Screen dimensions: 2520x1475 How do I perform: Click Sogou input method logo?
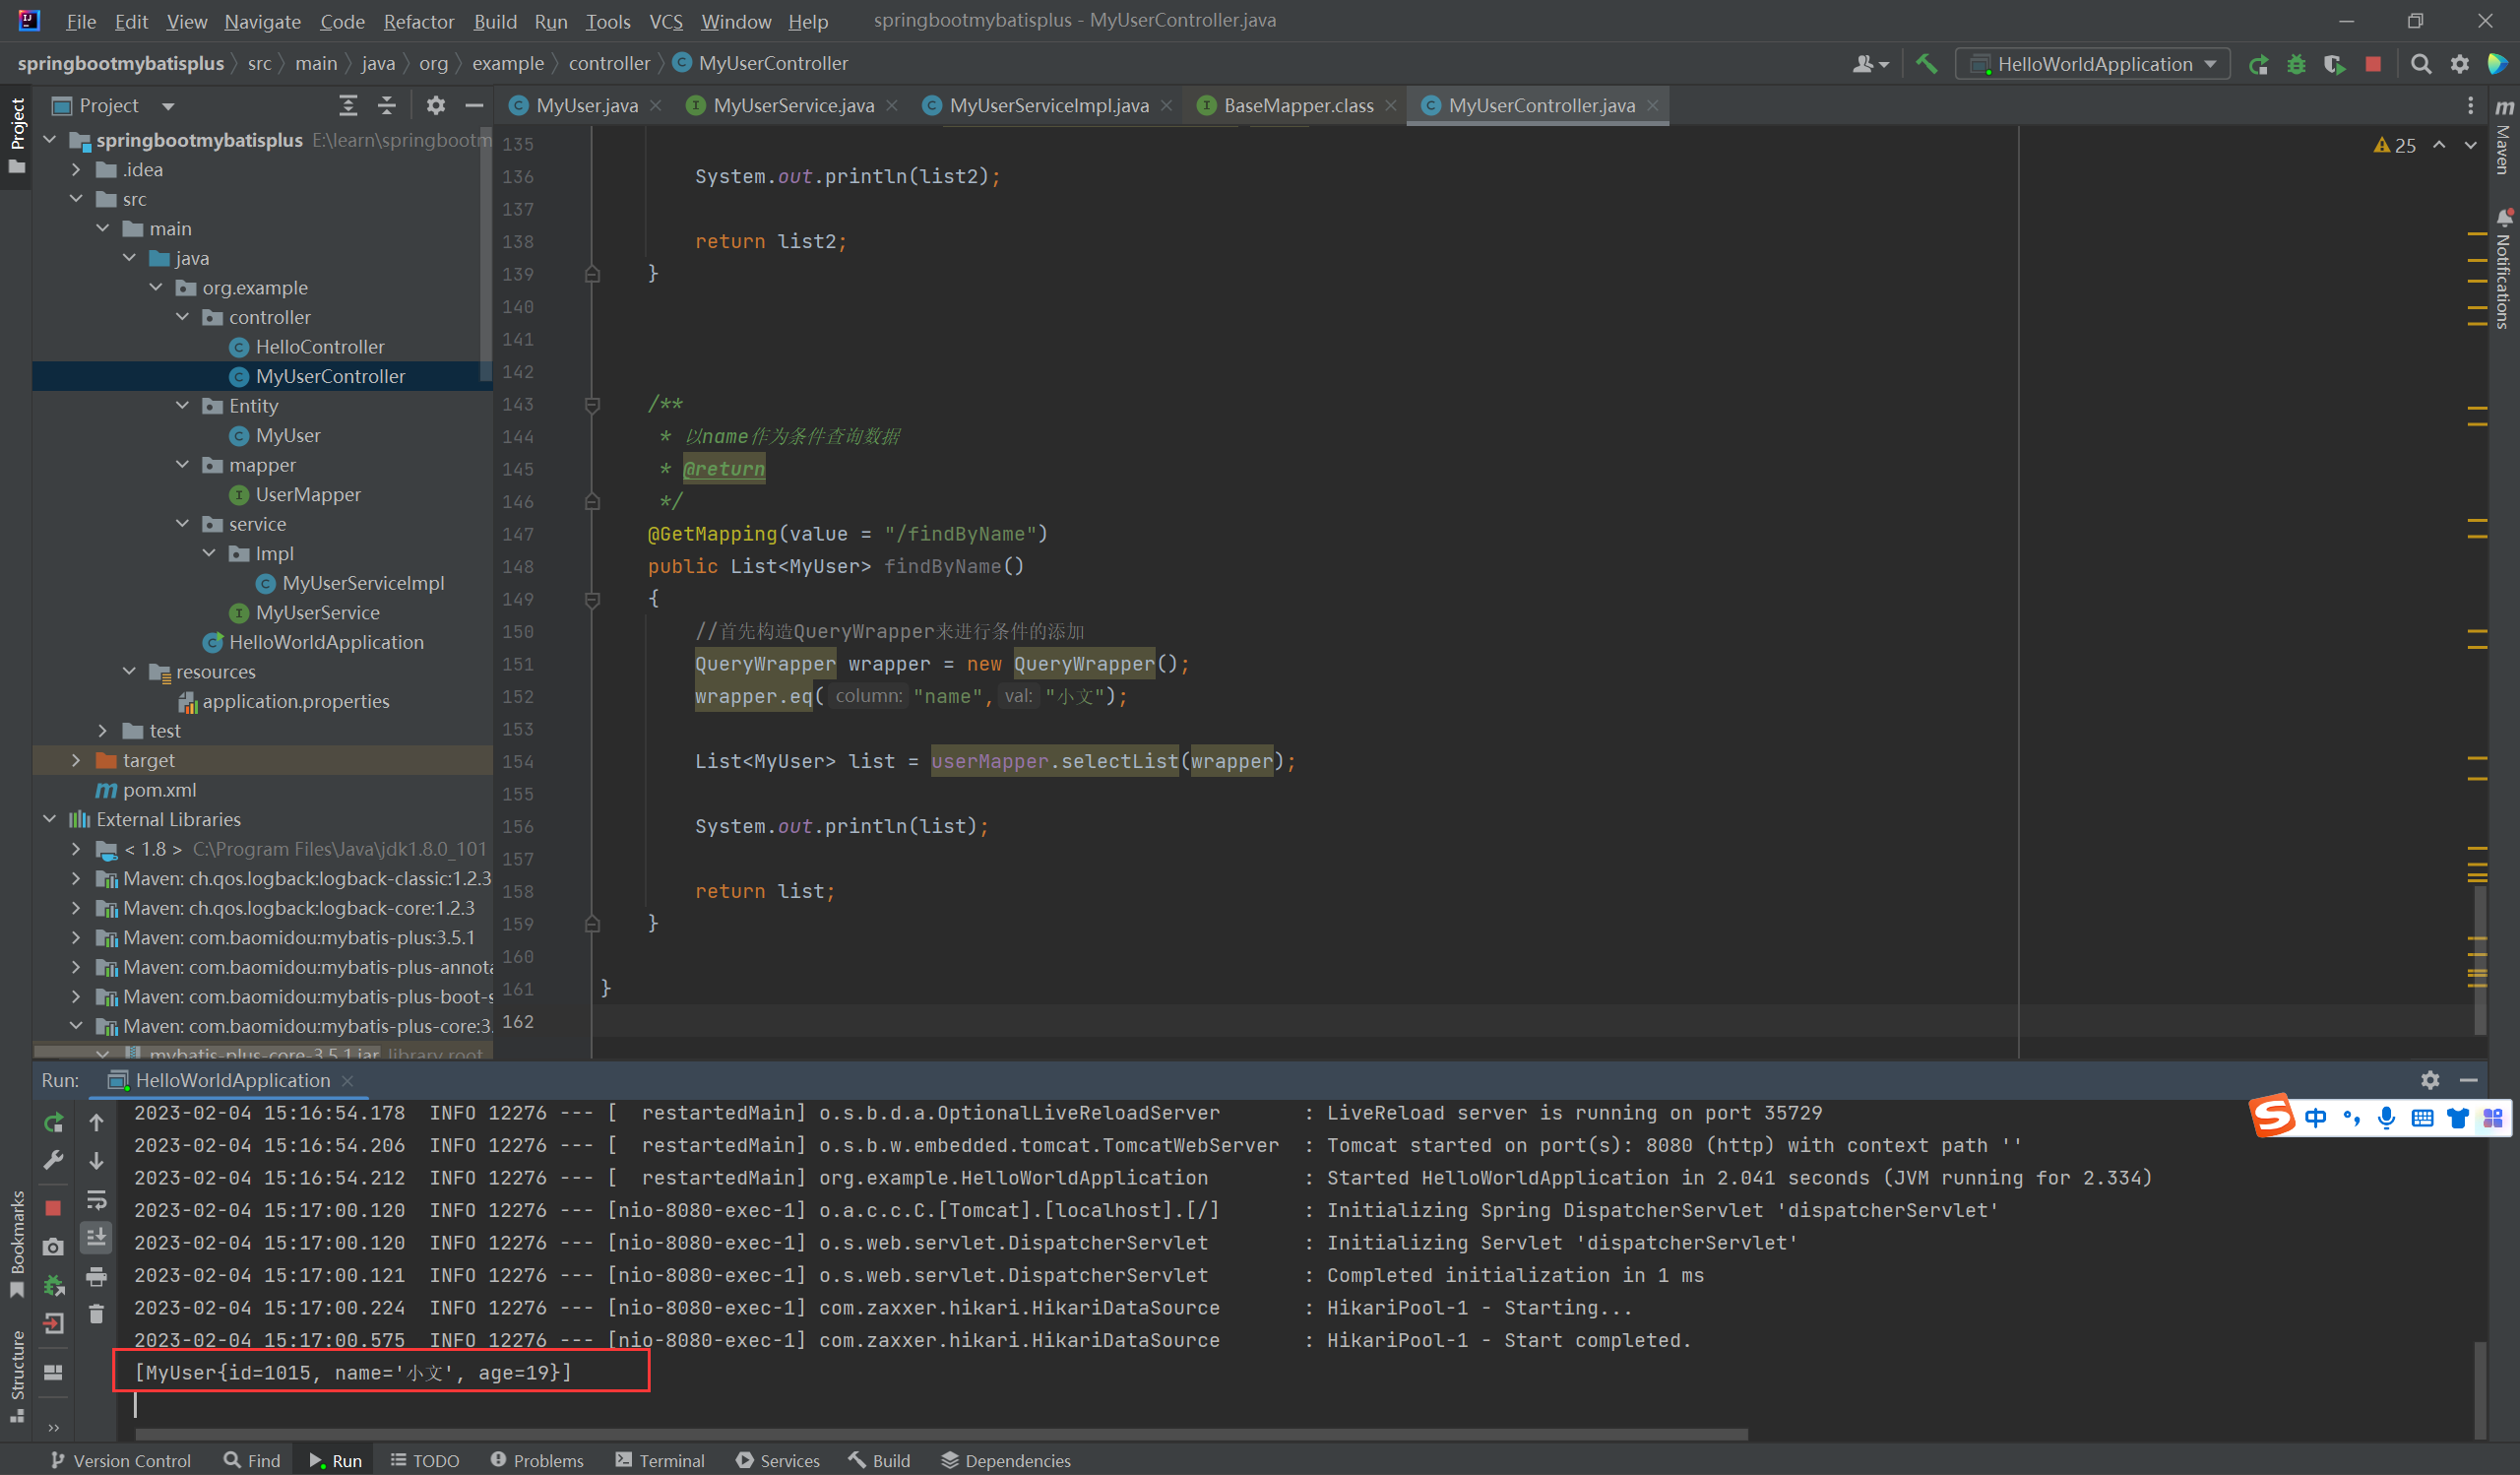2271,1116
